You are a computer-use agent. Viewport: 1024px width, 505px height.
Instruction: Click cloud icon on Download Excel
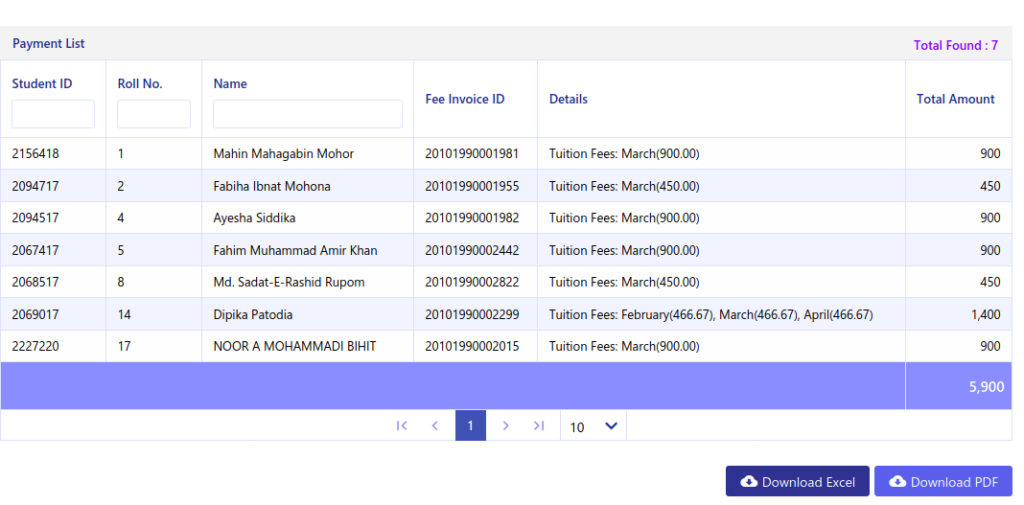[749, 481]
